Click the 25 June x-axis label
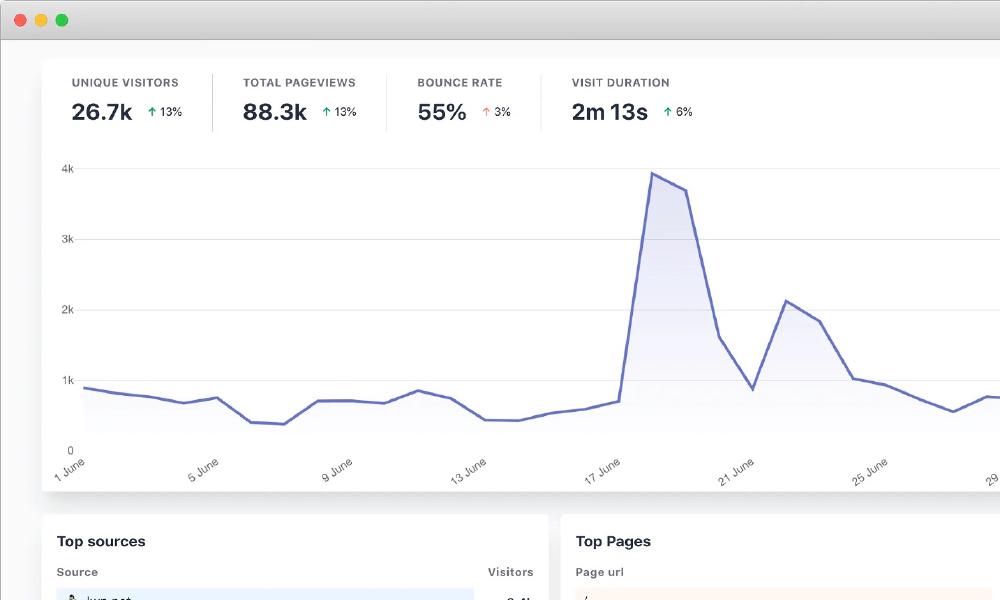This screenshot has height=600, width=1000. [x=870, y=471]
